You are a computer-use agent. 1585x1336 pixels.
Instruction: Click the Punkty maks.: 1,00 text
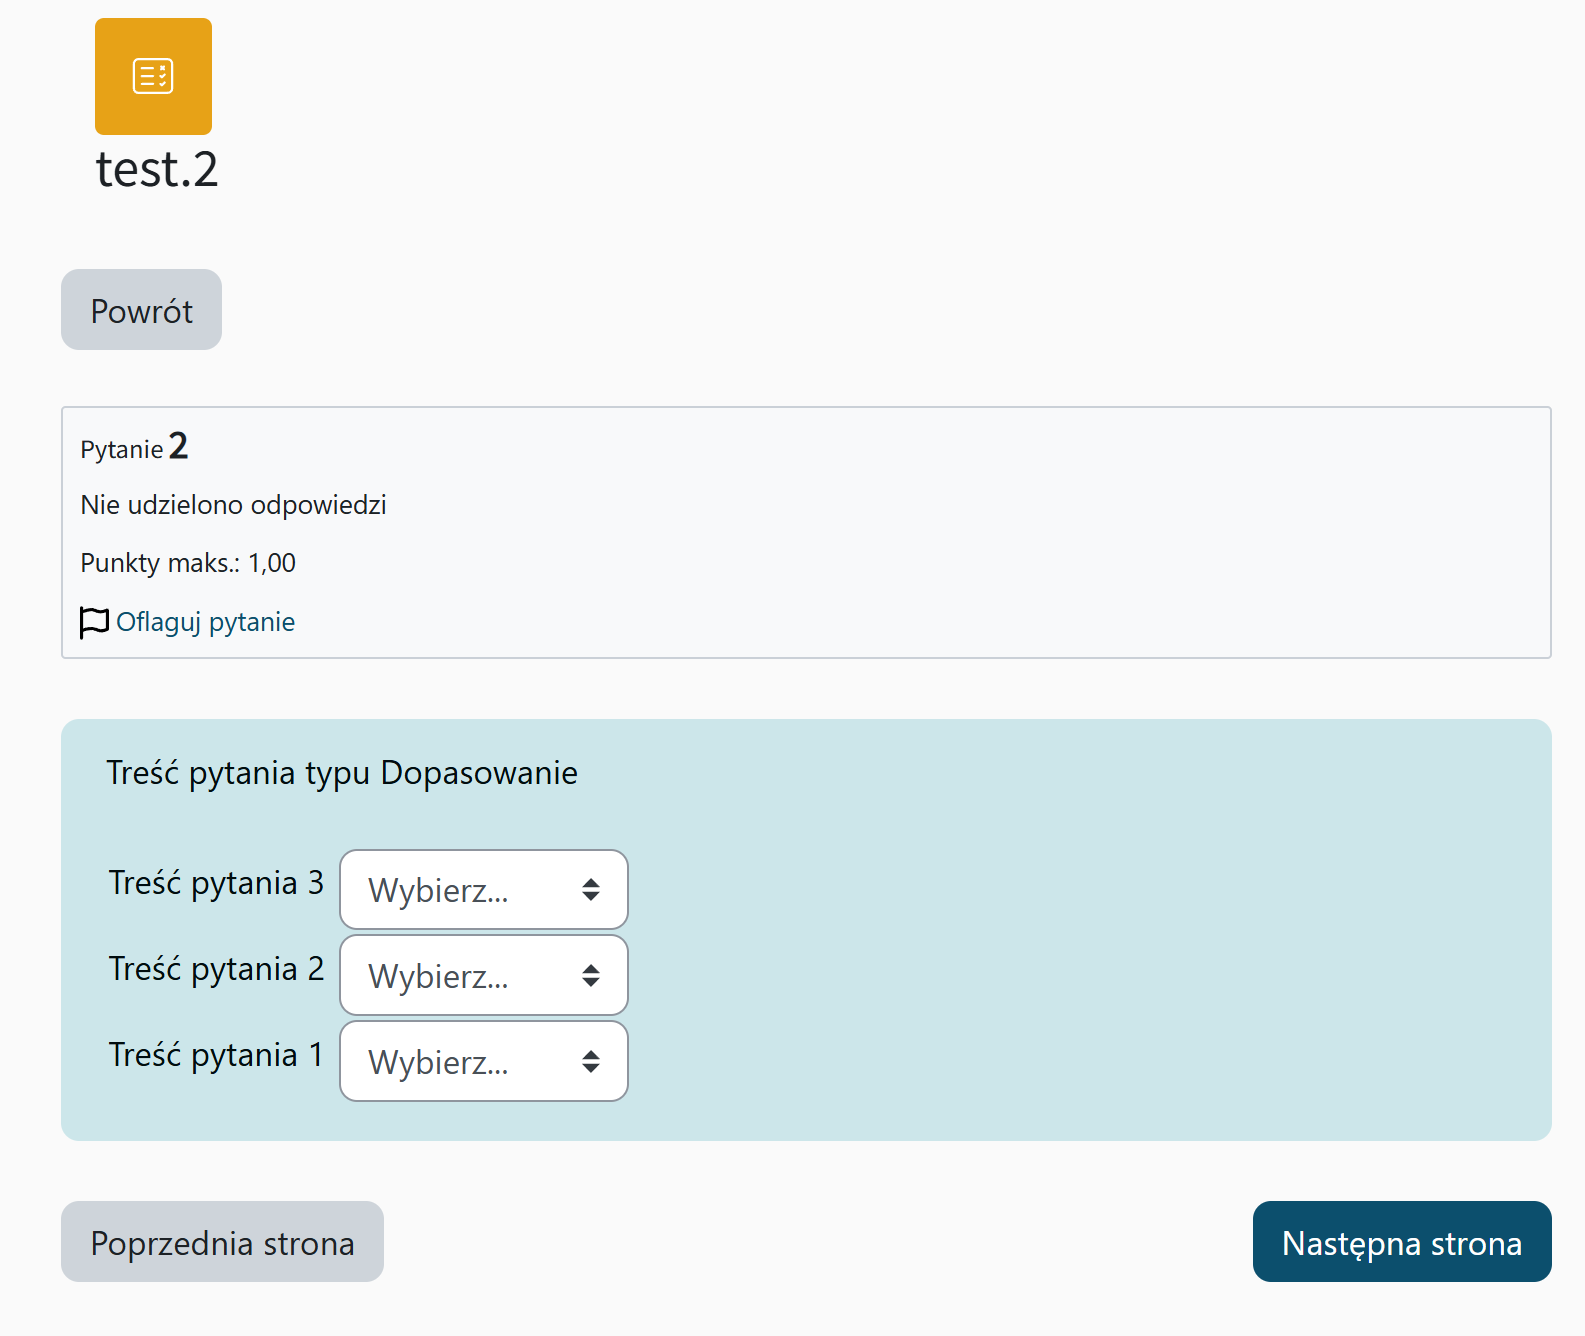(x=188, y=563)
